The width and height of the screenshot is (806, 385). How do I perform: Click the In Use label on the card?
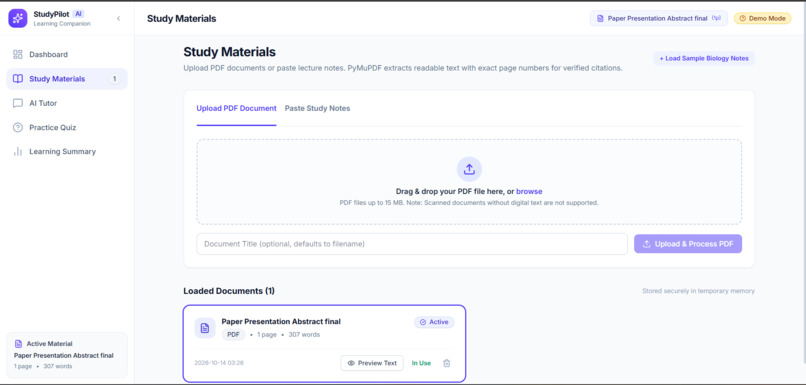[x=421, y=363]
